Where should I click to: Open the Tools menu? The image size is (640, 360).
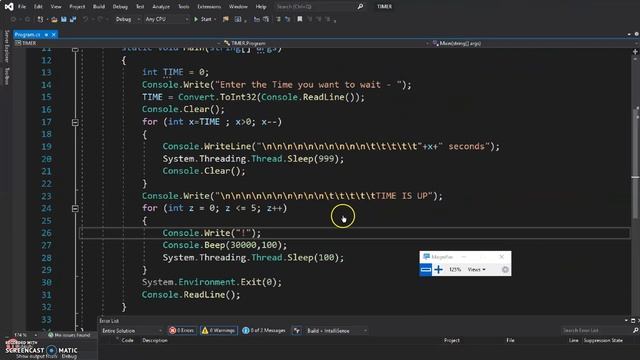[x=184, y=7]
